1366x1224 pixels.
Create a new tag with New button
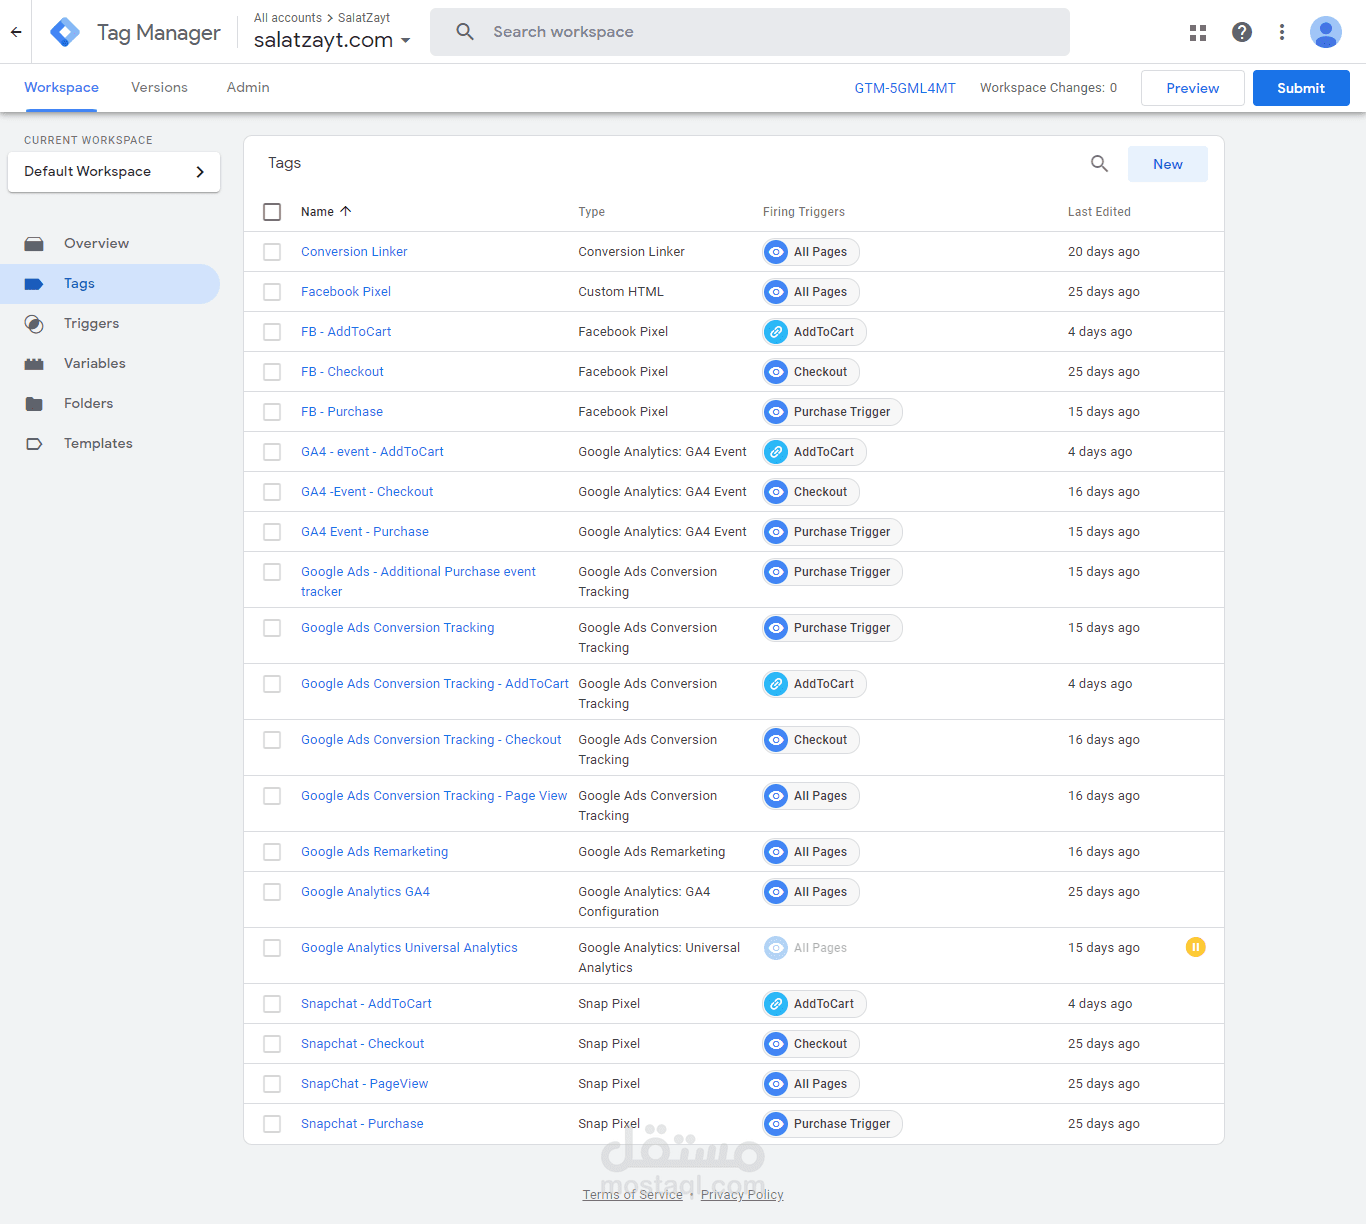[x=1168, y=164]
